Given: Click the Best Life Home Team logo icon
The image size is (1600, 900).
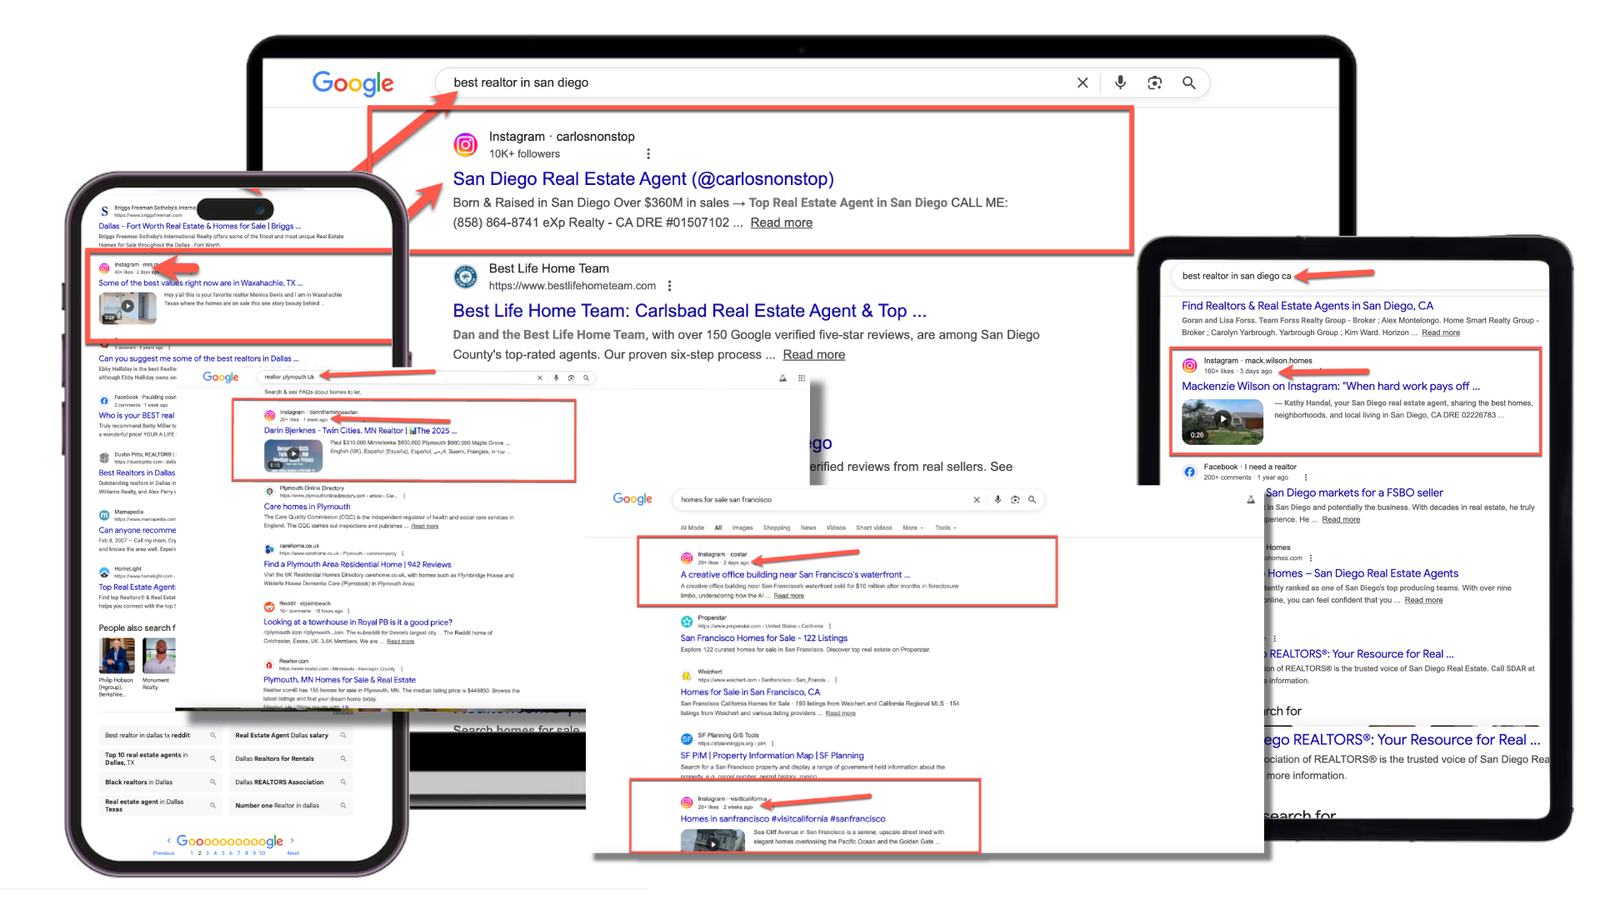Looking at the screenshot, I should click(x=466, y=277).
